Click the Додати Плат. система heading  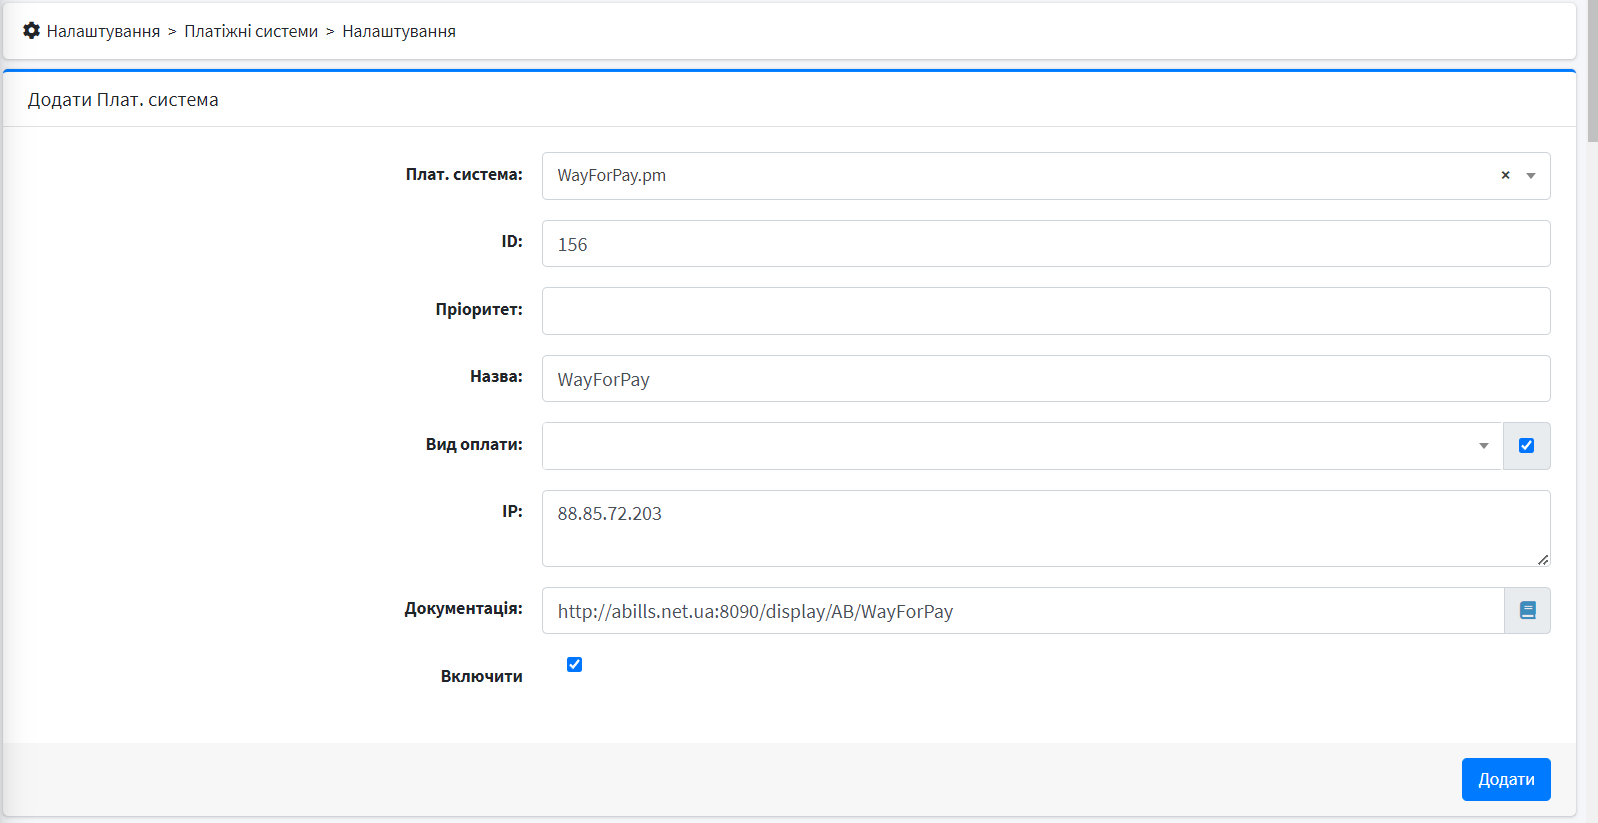[123, 99]
